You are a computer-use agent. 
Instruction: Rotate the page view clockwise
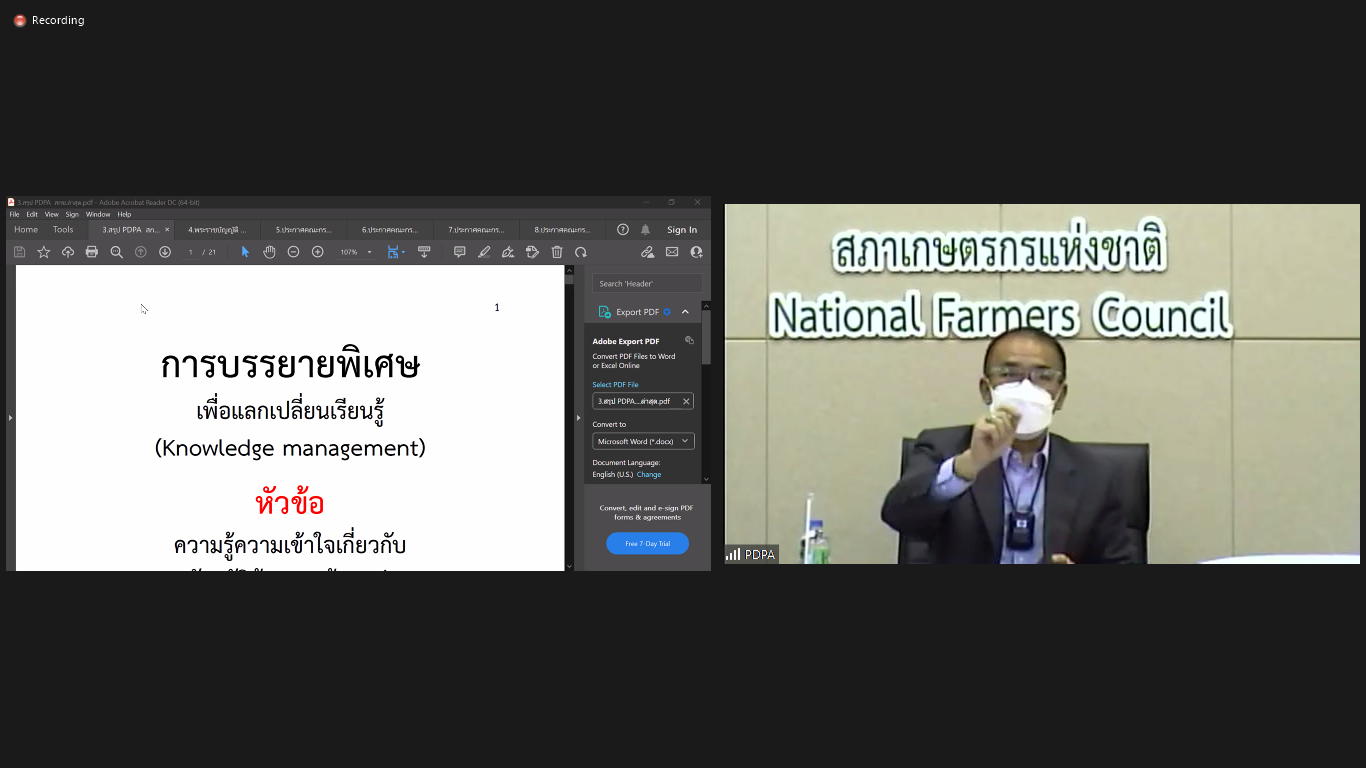click(581, 252)
